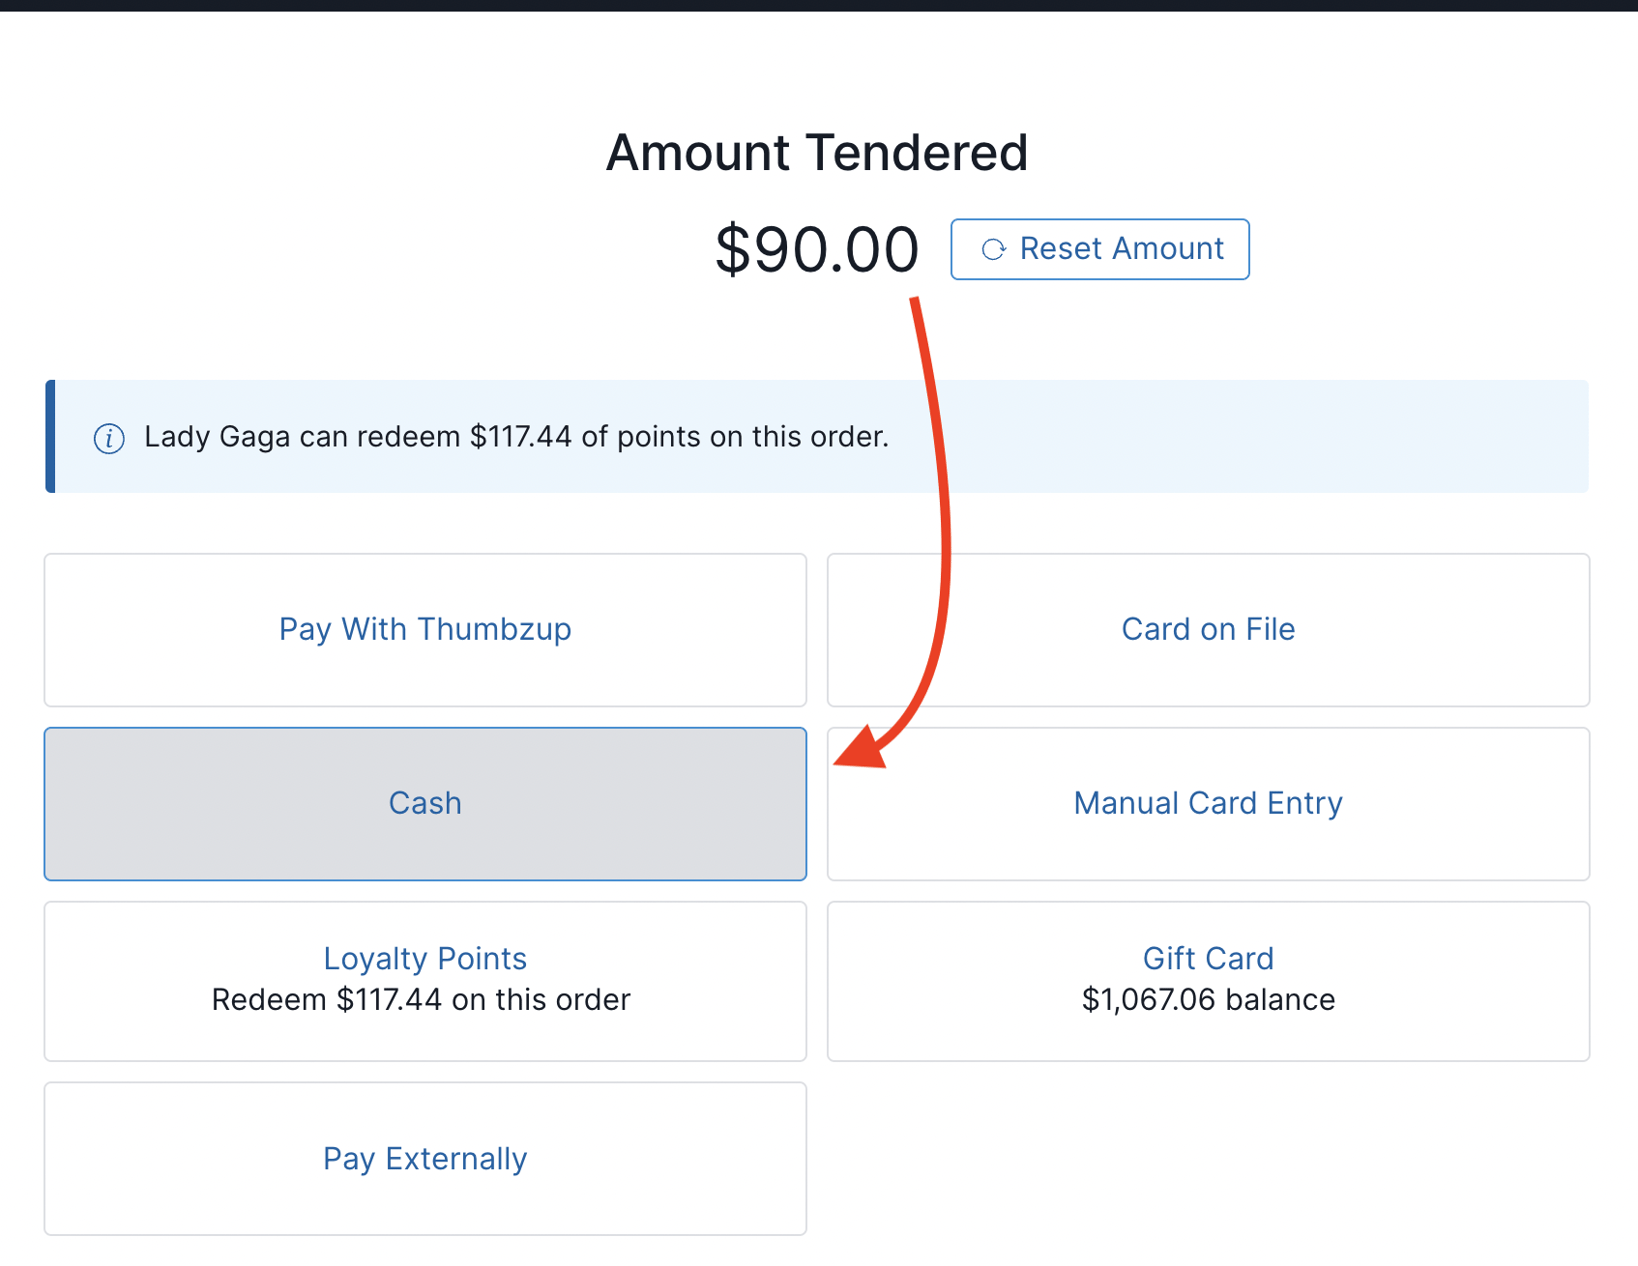
Task: Click the Gift Card $1,067.06 balance text
Action: (x=1208, y=999)
